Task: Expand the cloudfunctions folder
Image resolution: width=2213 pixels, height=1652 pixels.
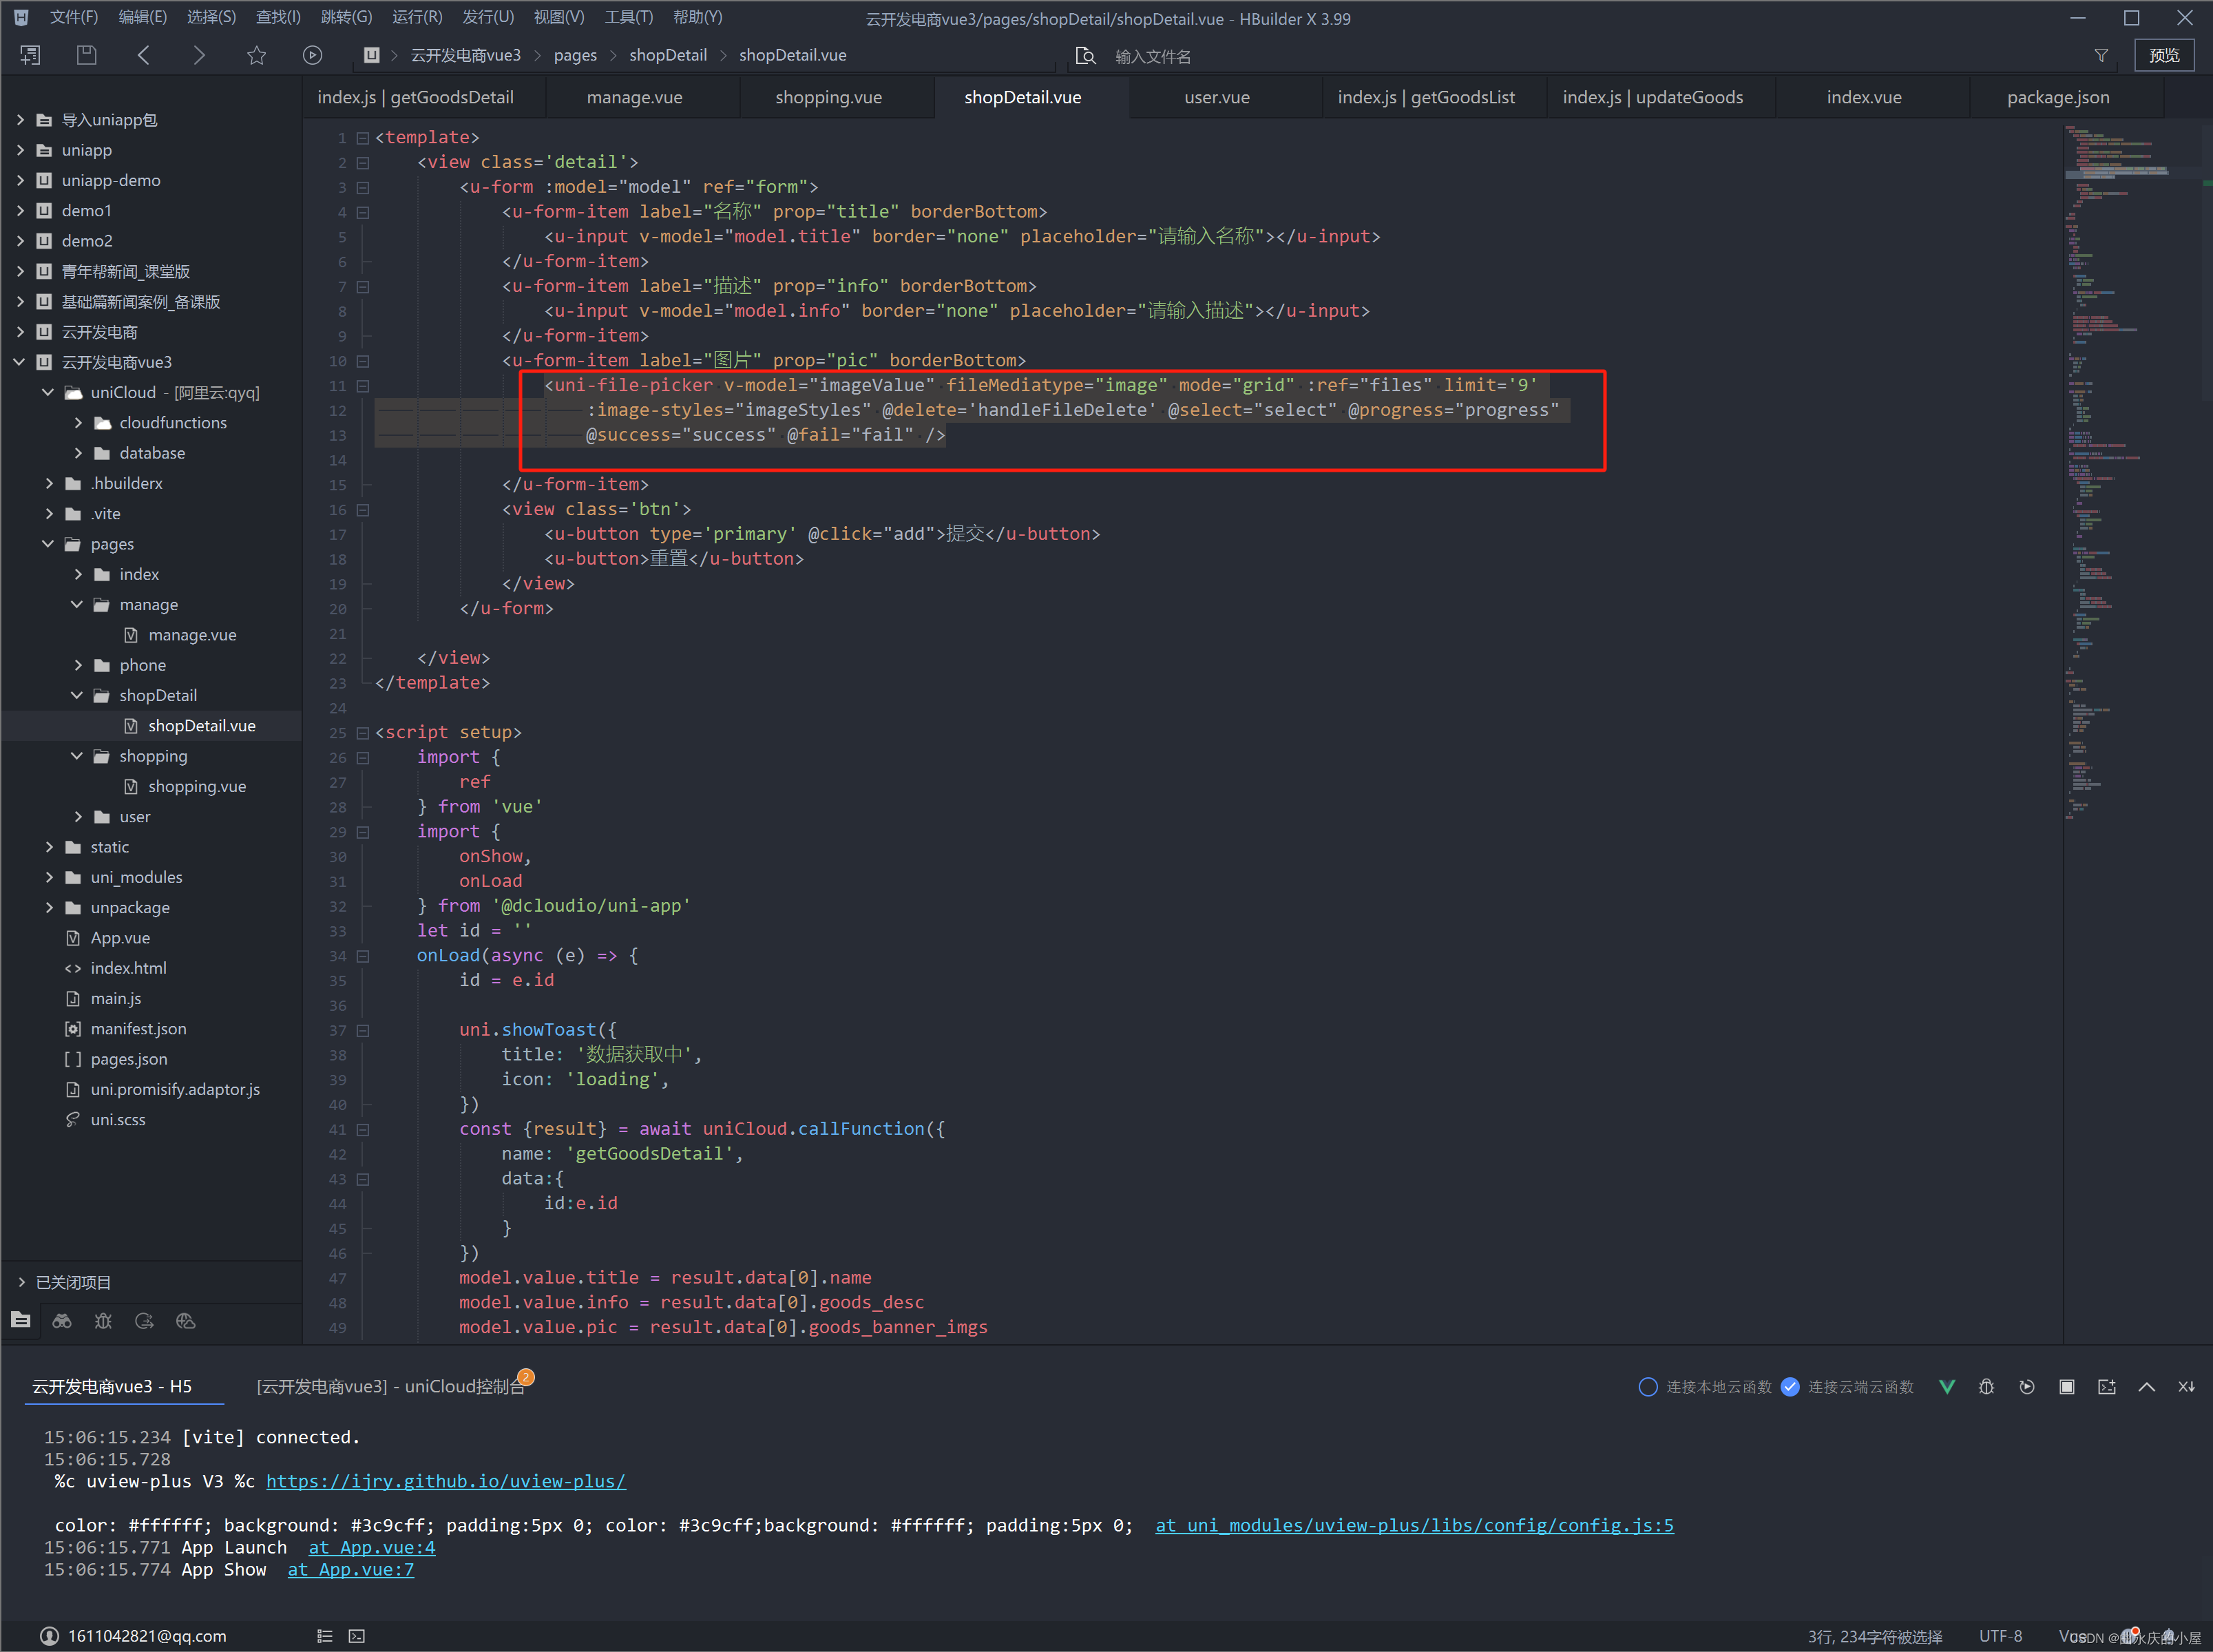Action: 78,423
